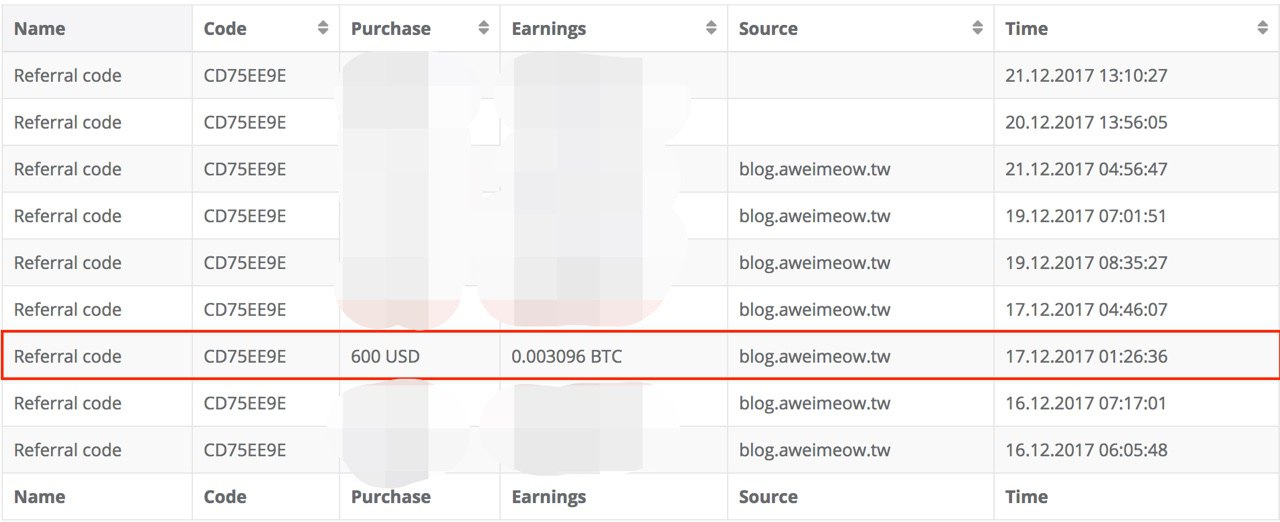Sort by Time column arrows

1262,29
